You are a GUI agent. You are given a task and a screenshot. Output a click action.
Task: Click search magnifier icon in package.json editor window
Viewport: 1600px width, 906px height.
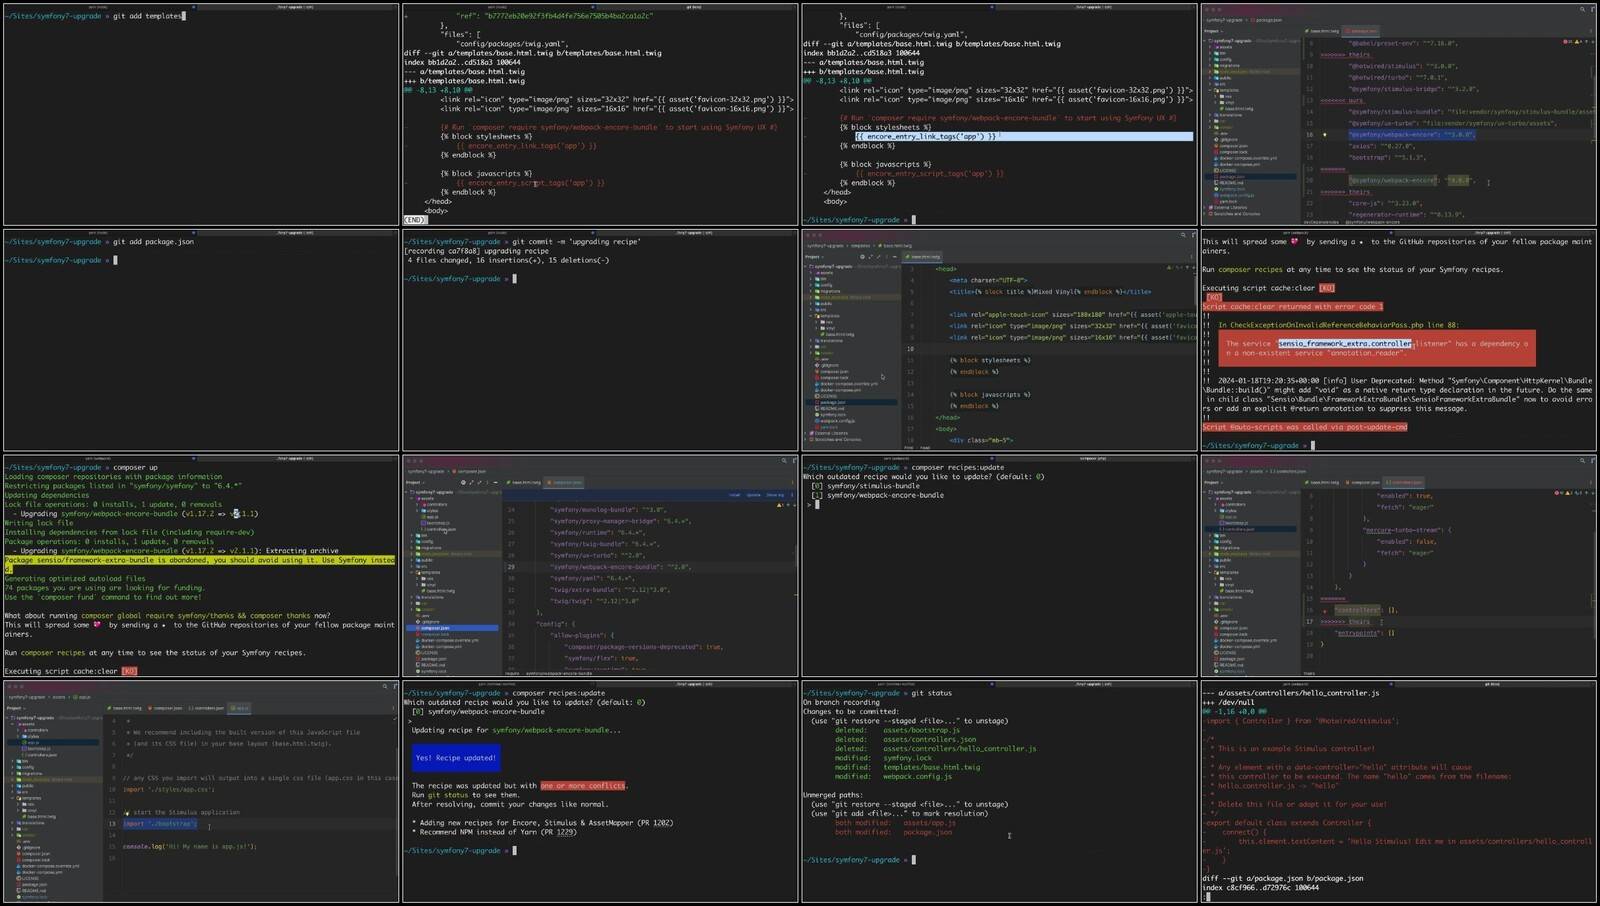(1582, 9)
